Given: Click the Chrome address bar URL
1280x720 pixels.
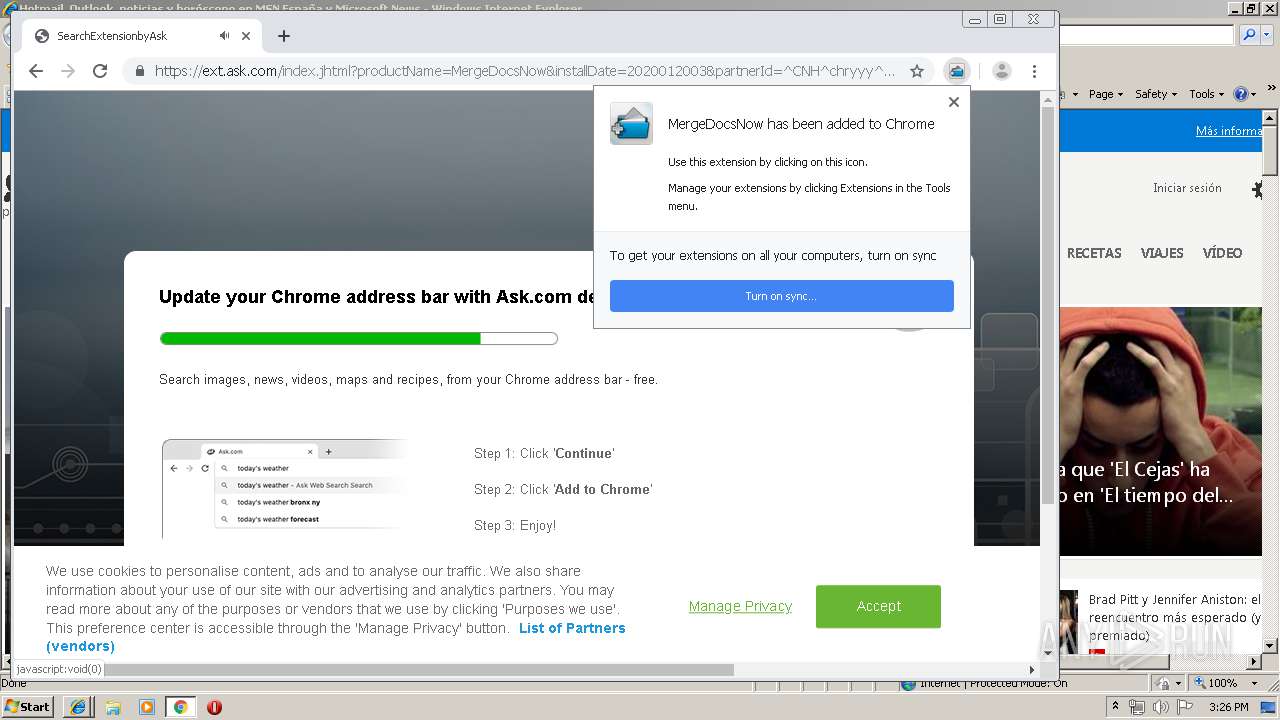Looking at the screenshot, I should pos(524,71).
